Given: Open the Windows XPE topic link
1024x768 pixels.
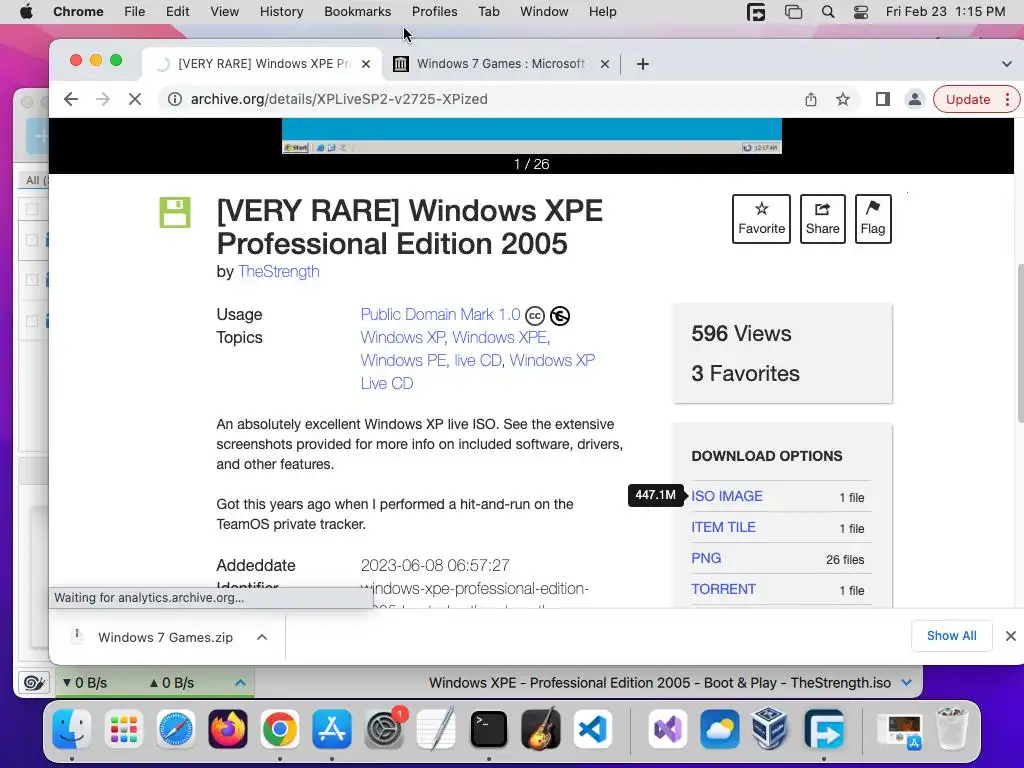Looking at the screenshot, I should tap(500, 338).
